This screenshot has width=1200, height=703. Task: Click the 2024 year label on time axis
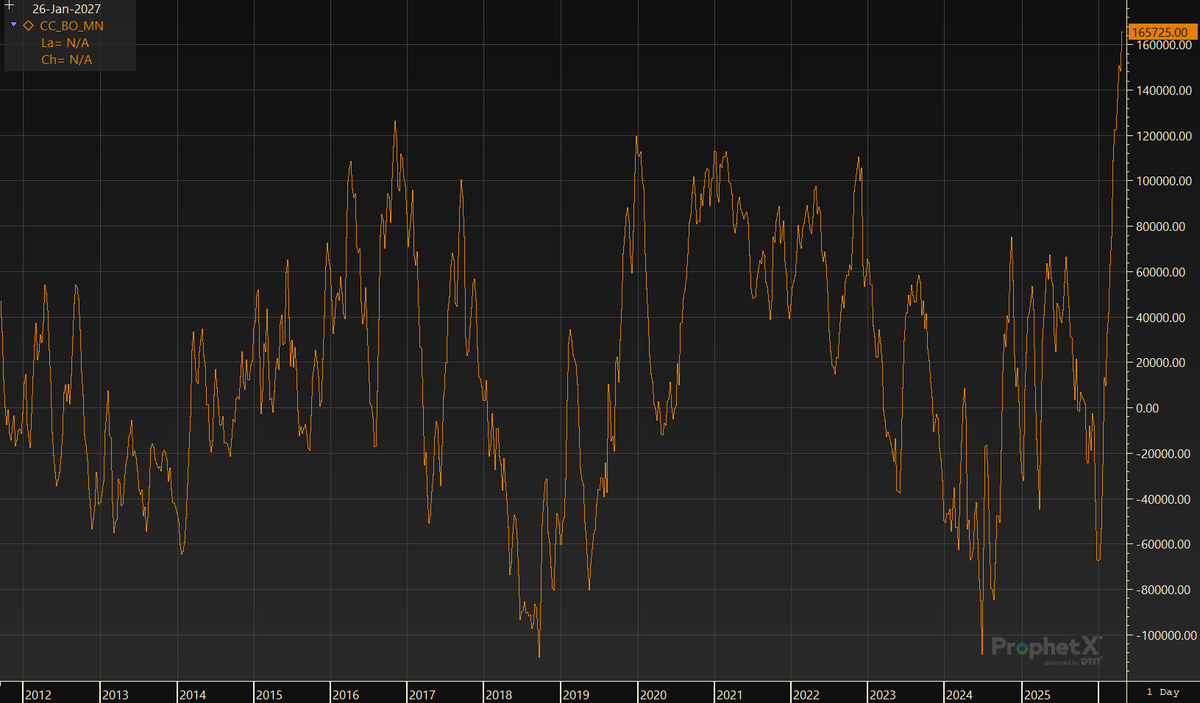(x=960, y=694)
